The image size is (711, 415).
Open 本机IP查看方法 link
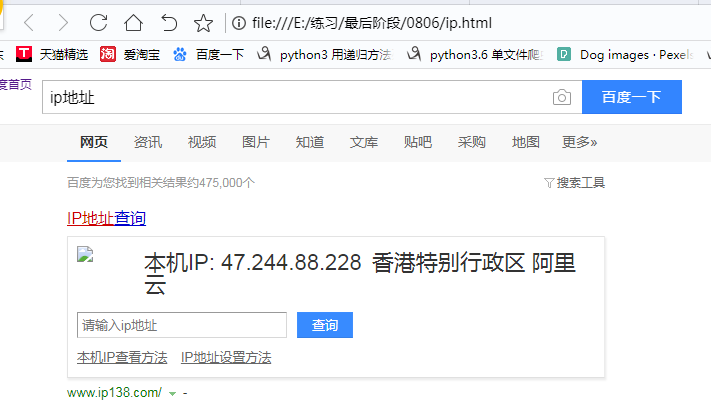122,357
